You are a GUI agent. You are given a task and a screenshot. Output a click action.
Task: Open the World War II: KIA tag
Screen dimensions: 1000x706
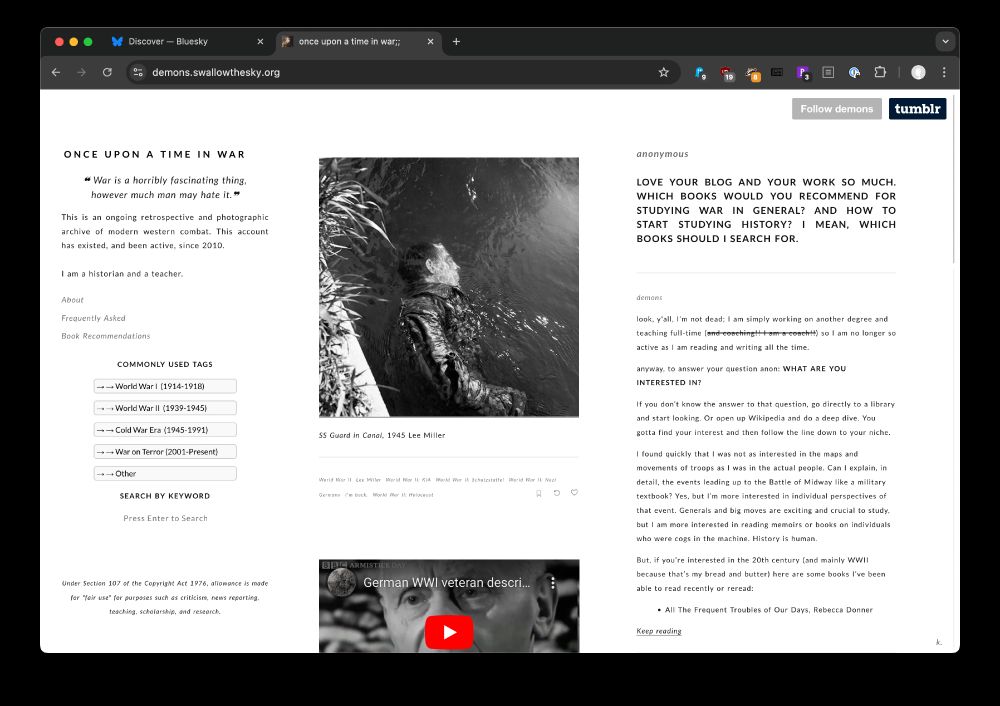point(408,480)
